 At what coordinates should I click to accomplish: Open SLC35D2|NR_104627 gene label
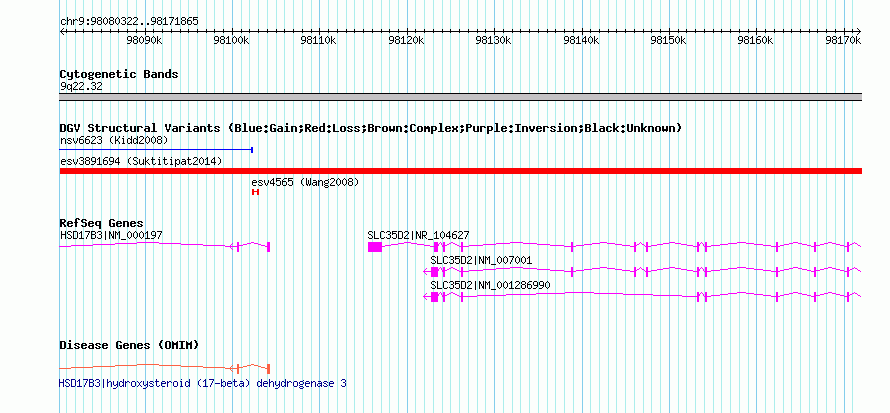418,235
